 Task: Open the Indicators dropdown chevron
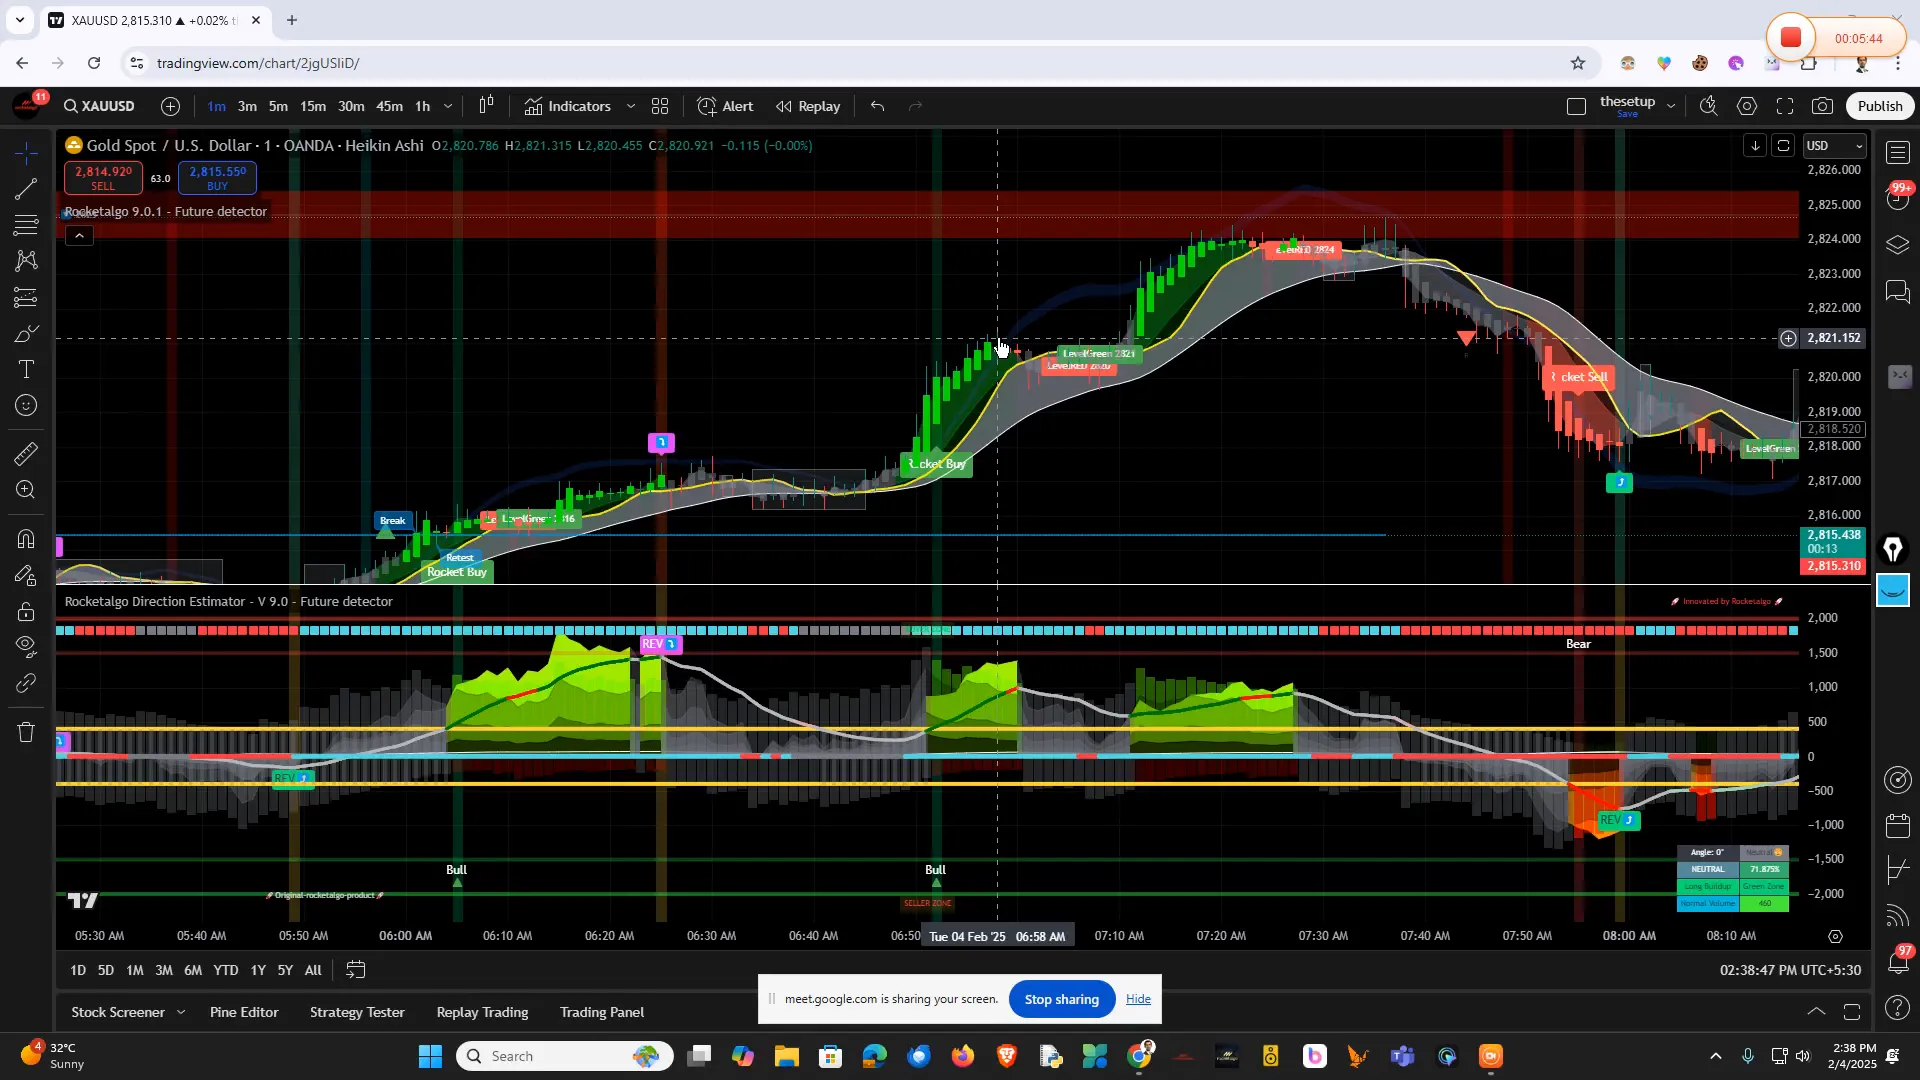tap(631, 106)
